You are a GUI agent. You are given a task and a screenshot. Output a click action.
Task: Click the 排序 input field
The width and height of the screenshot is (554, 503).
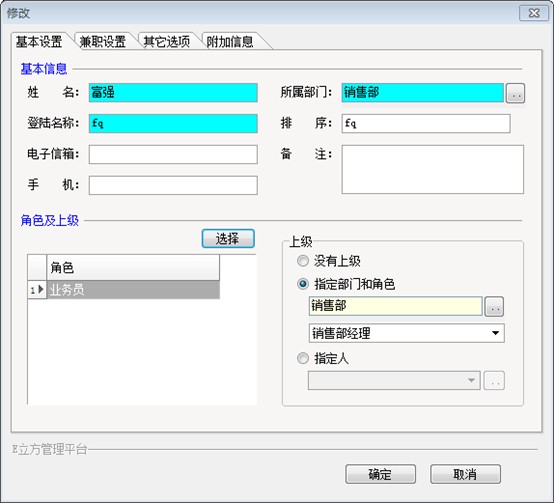[x=426, y=124]
